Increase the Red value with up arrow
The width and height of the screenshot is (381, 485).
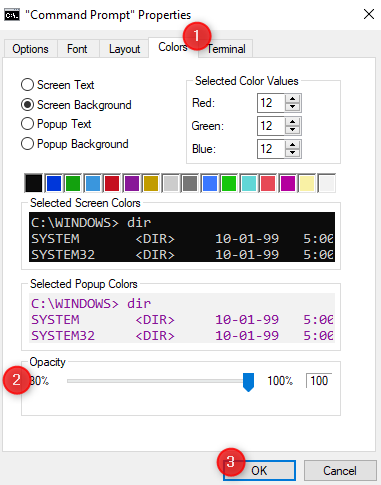293,99
